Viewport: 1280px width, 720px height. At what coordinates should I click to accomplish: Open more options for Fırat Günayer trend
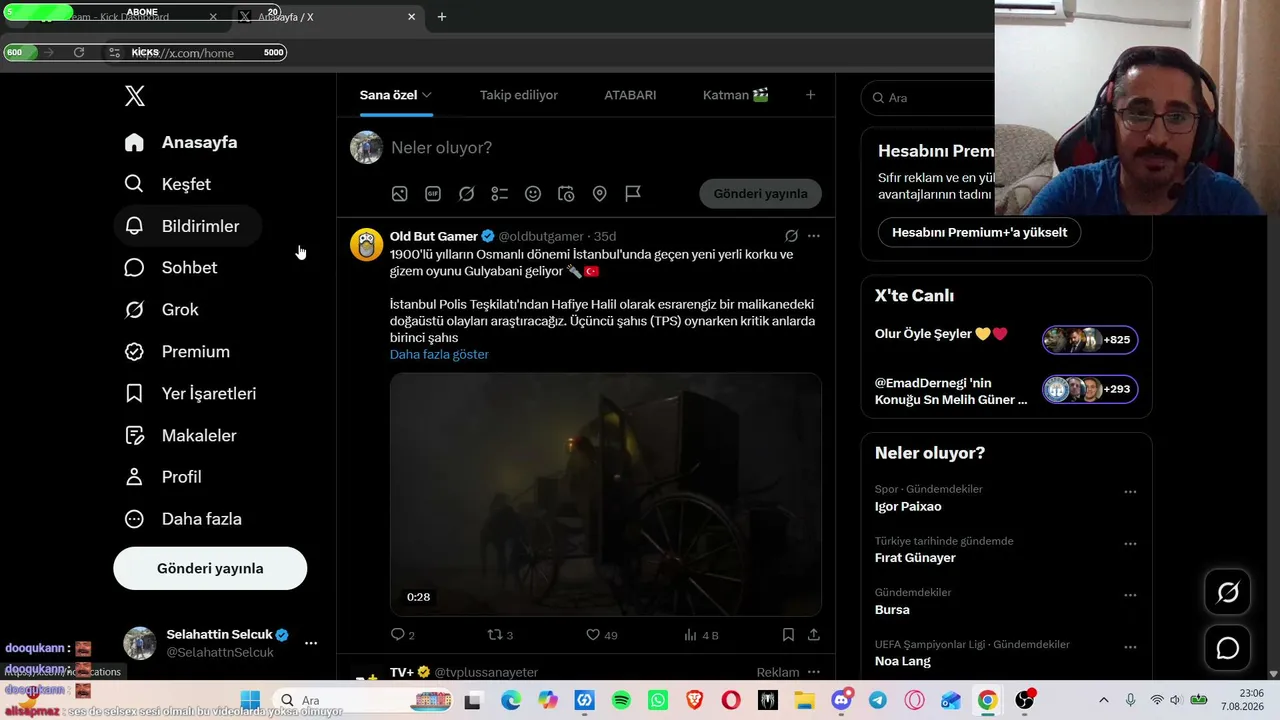1130,544
